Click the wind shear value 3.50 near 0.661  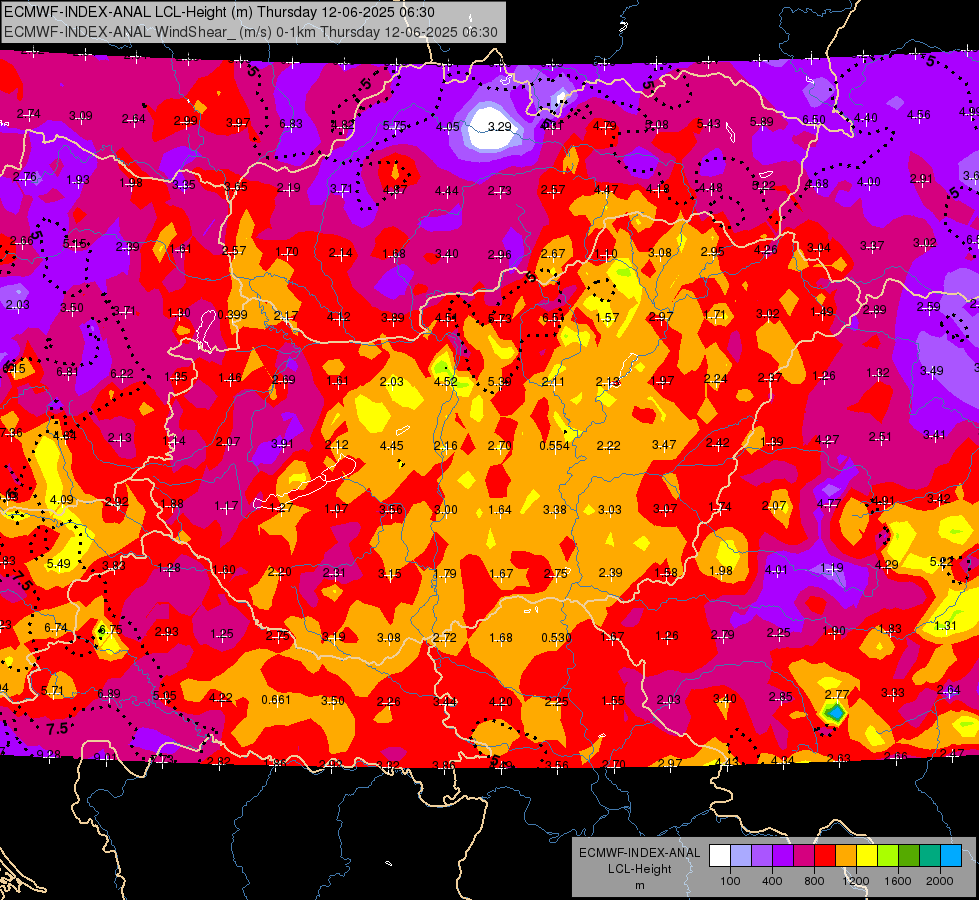333,701
